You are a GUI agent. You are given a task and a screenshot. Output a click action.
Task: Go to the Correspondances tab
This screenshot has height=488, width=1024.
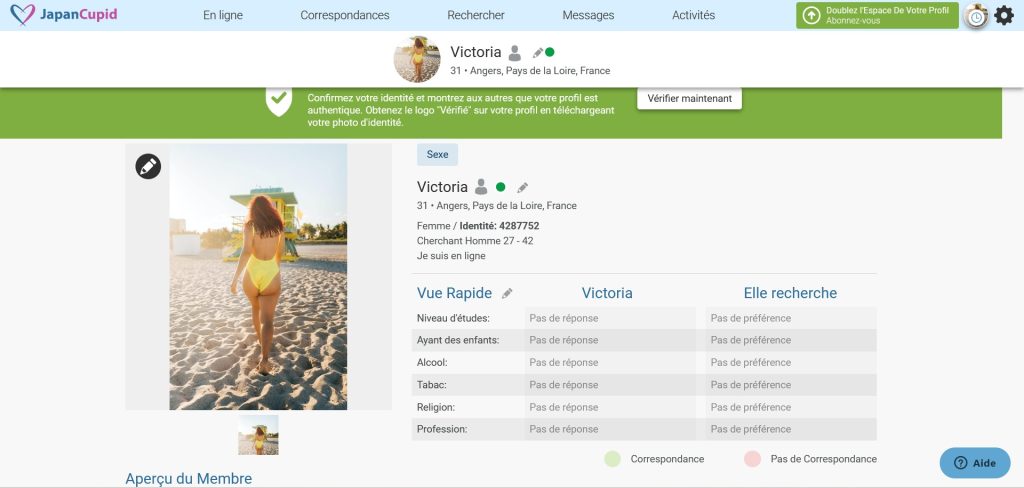pyautogui.click(x=345, y=15)
